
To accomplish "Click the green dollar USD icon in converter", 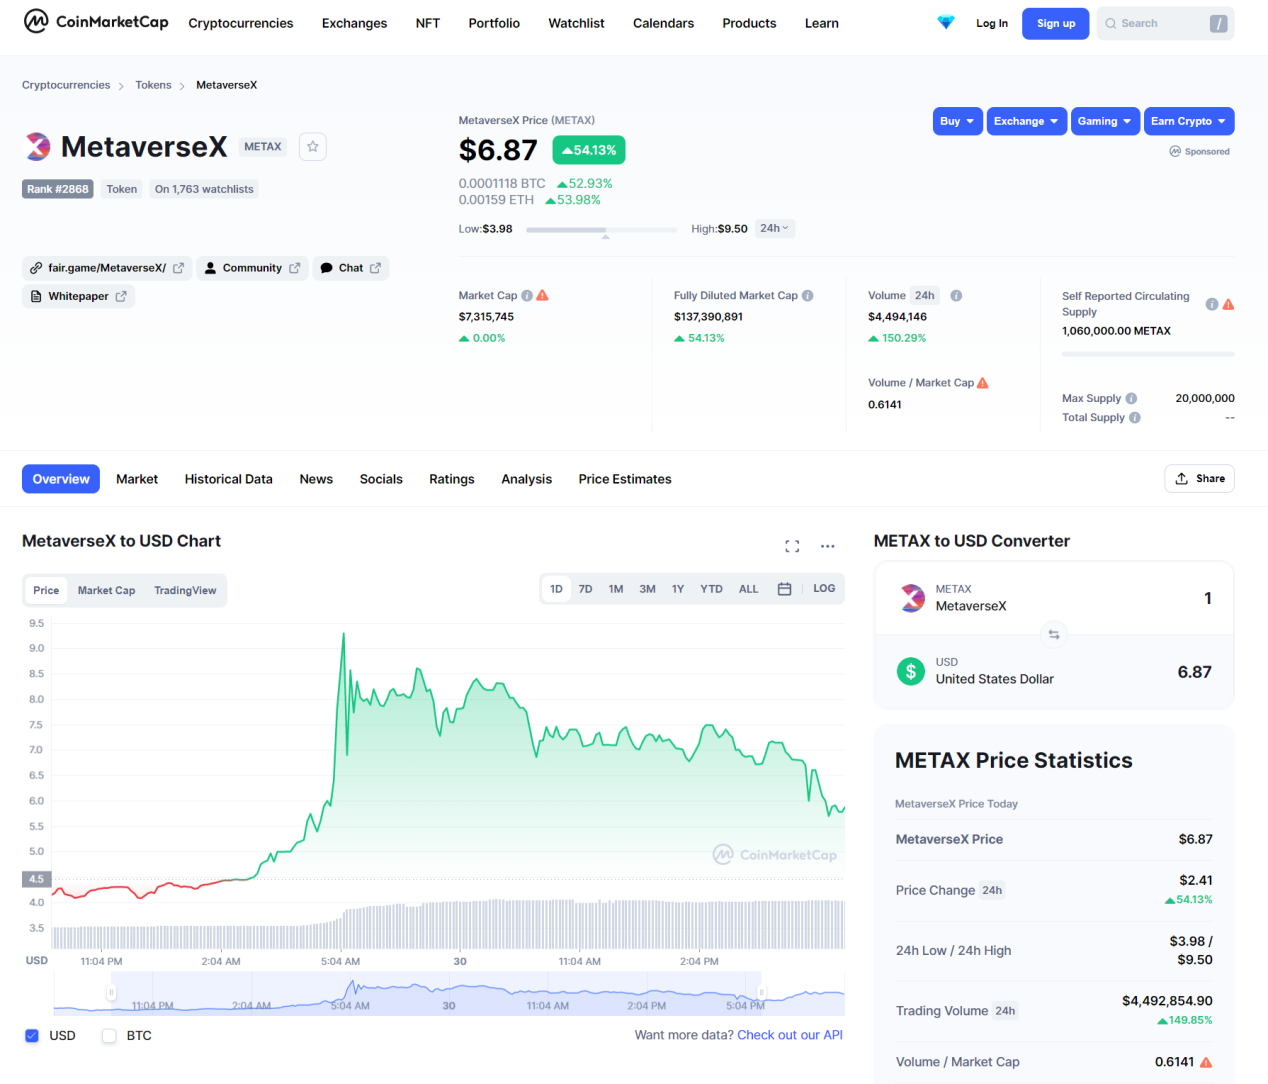I will [911, 671].
